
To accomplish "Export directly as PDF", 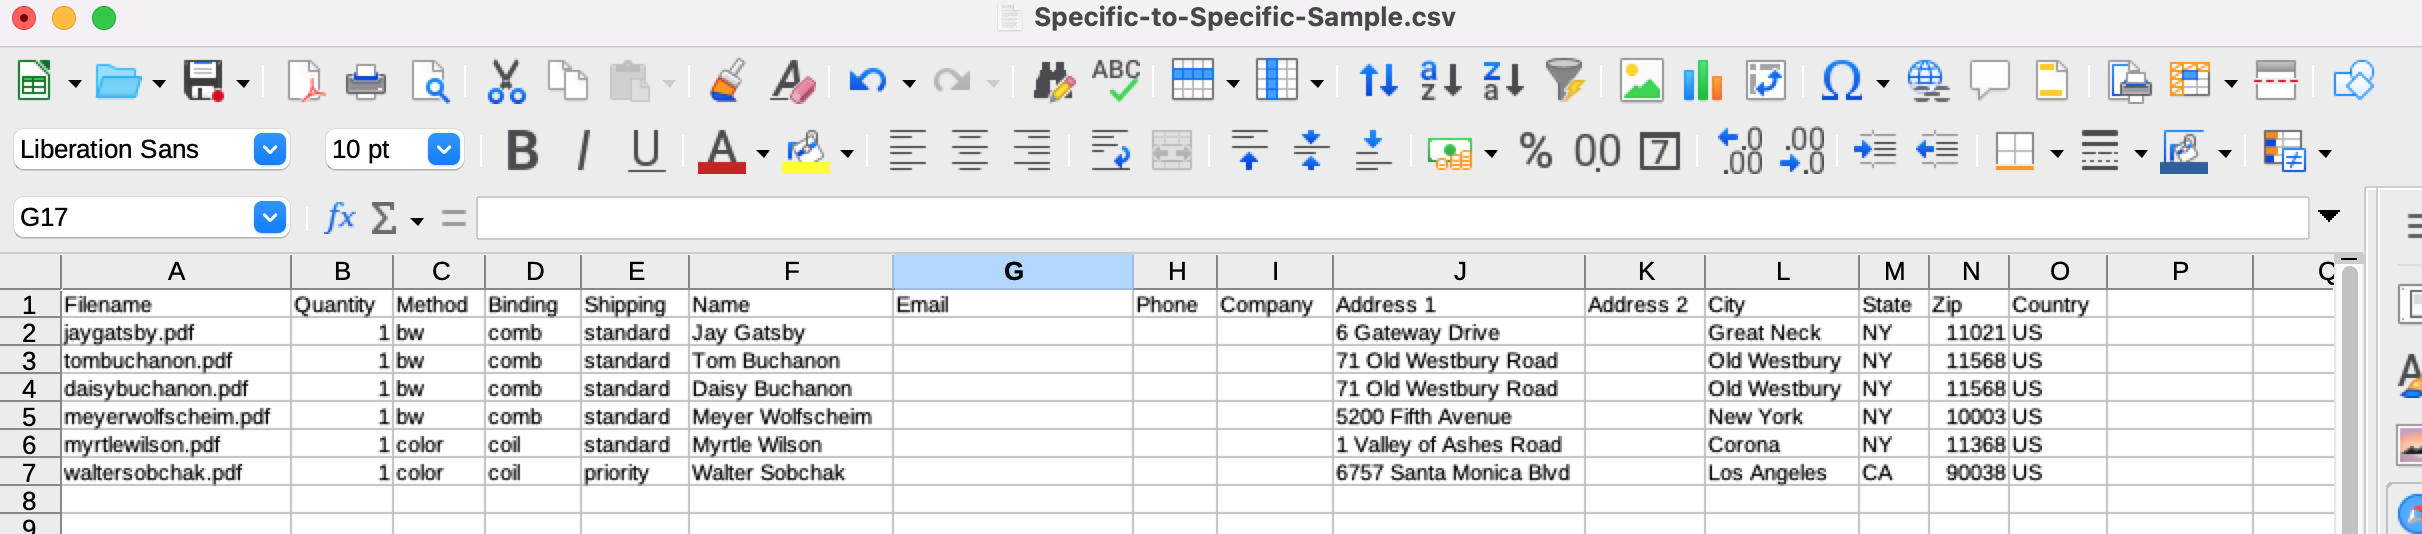I will 304,81.
